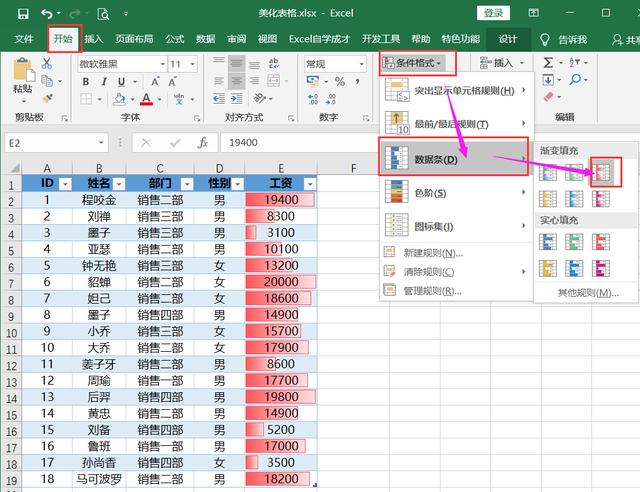Open the Icon Sets submenu
The width and height of the screenshot is (640, 492).
(x=456, y=226)
